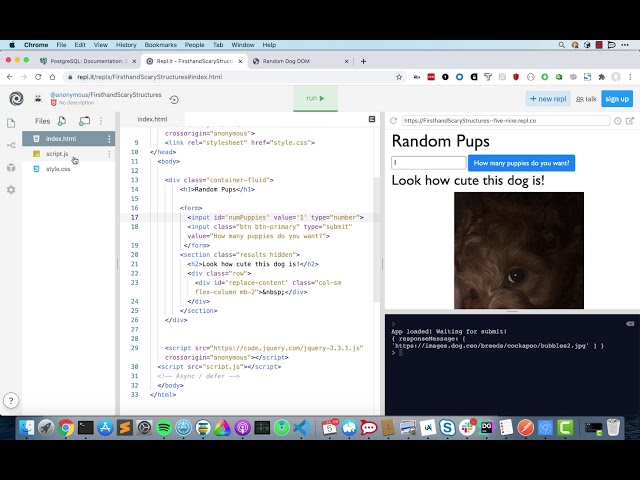This screenshot has height=480, width=640.
Task: Click the run button
Action: (316, 98)
